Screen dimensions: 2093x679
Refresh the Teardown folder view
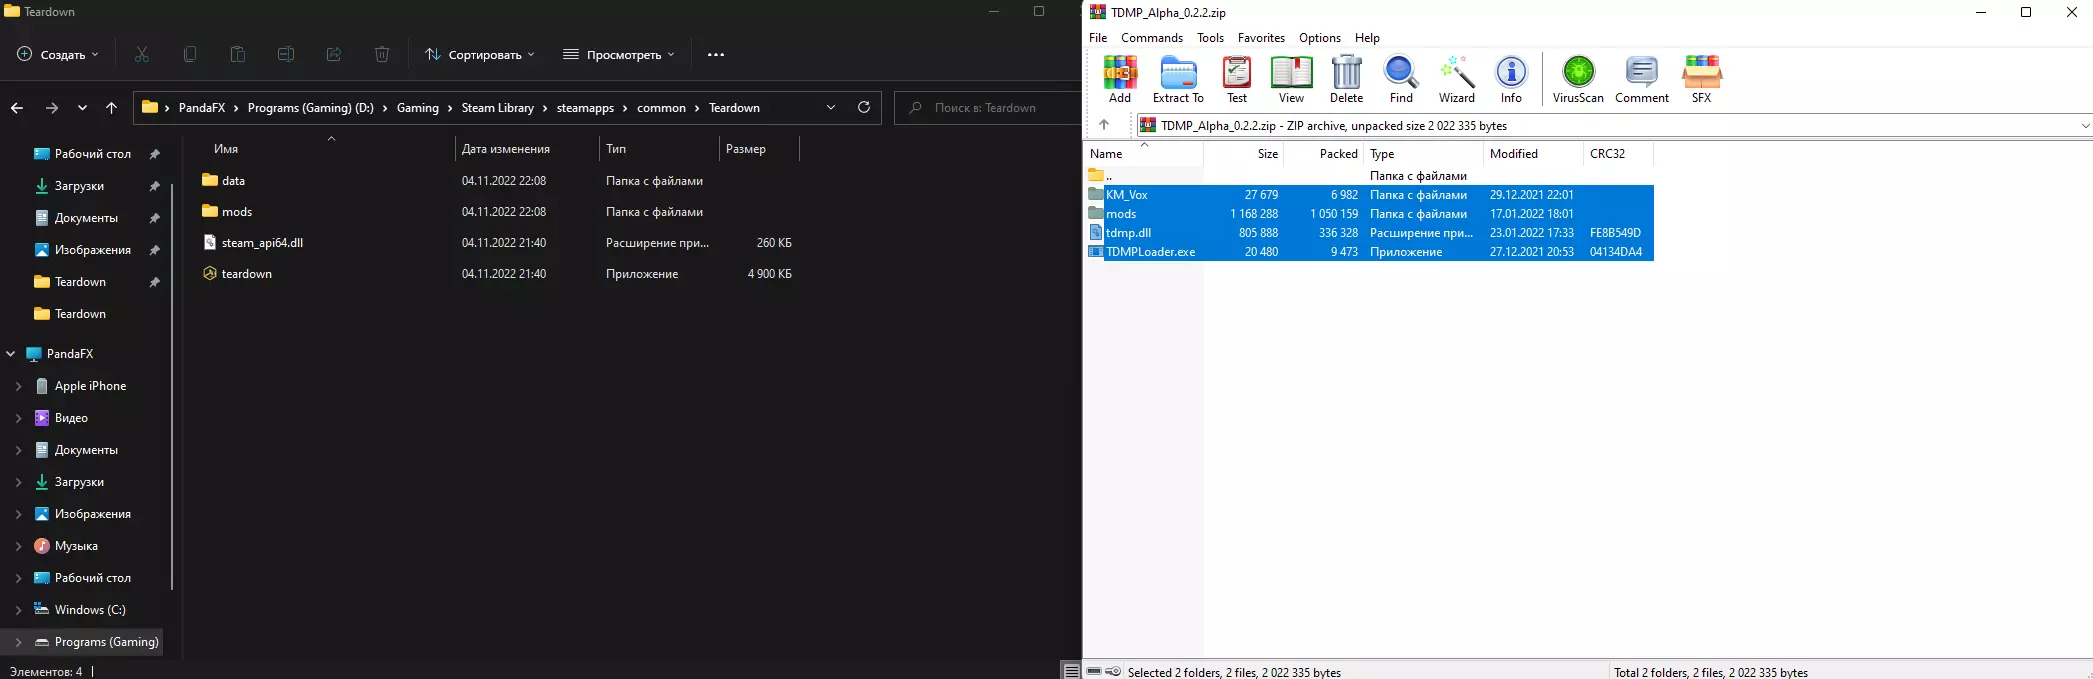pos(864,107)
